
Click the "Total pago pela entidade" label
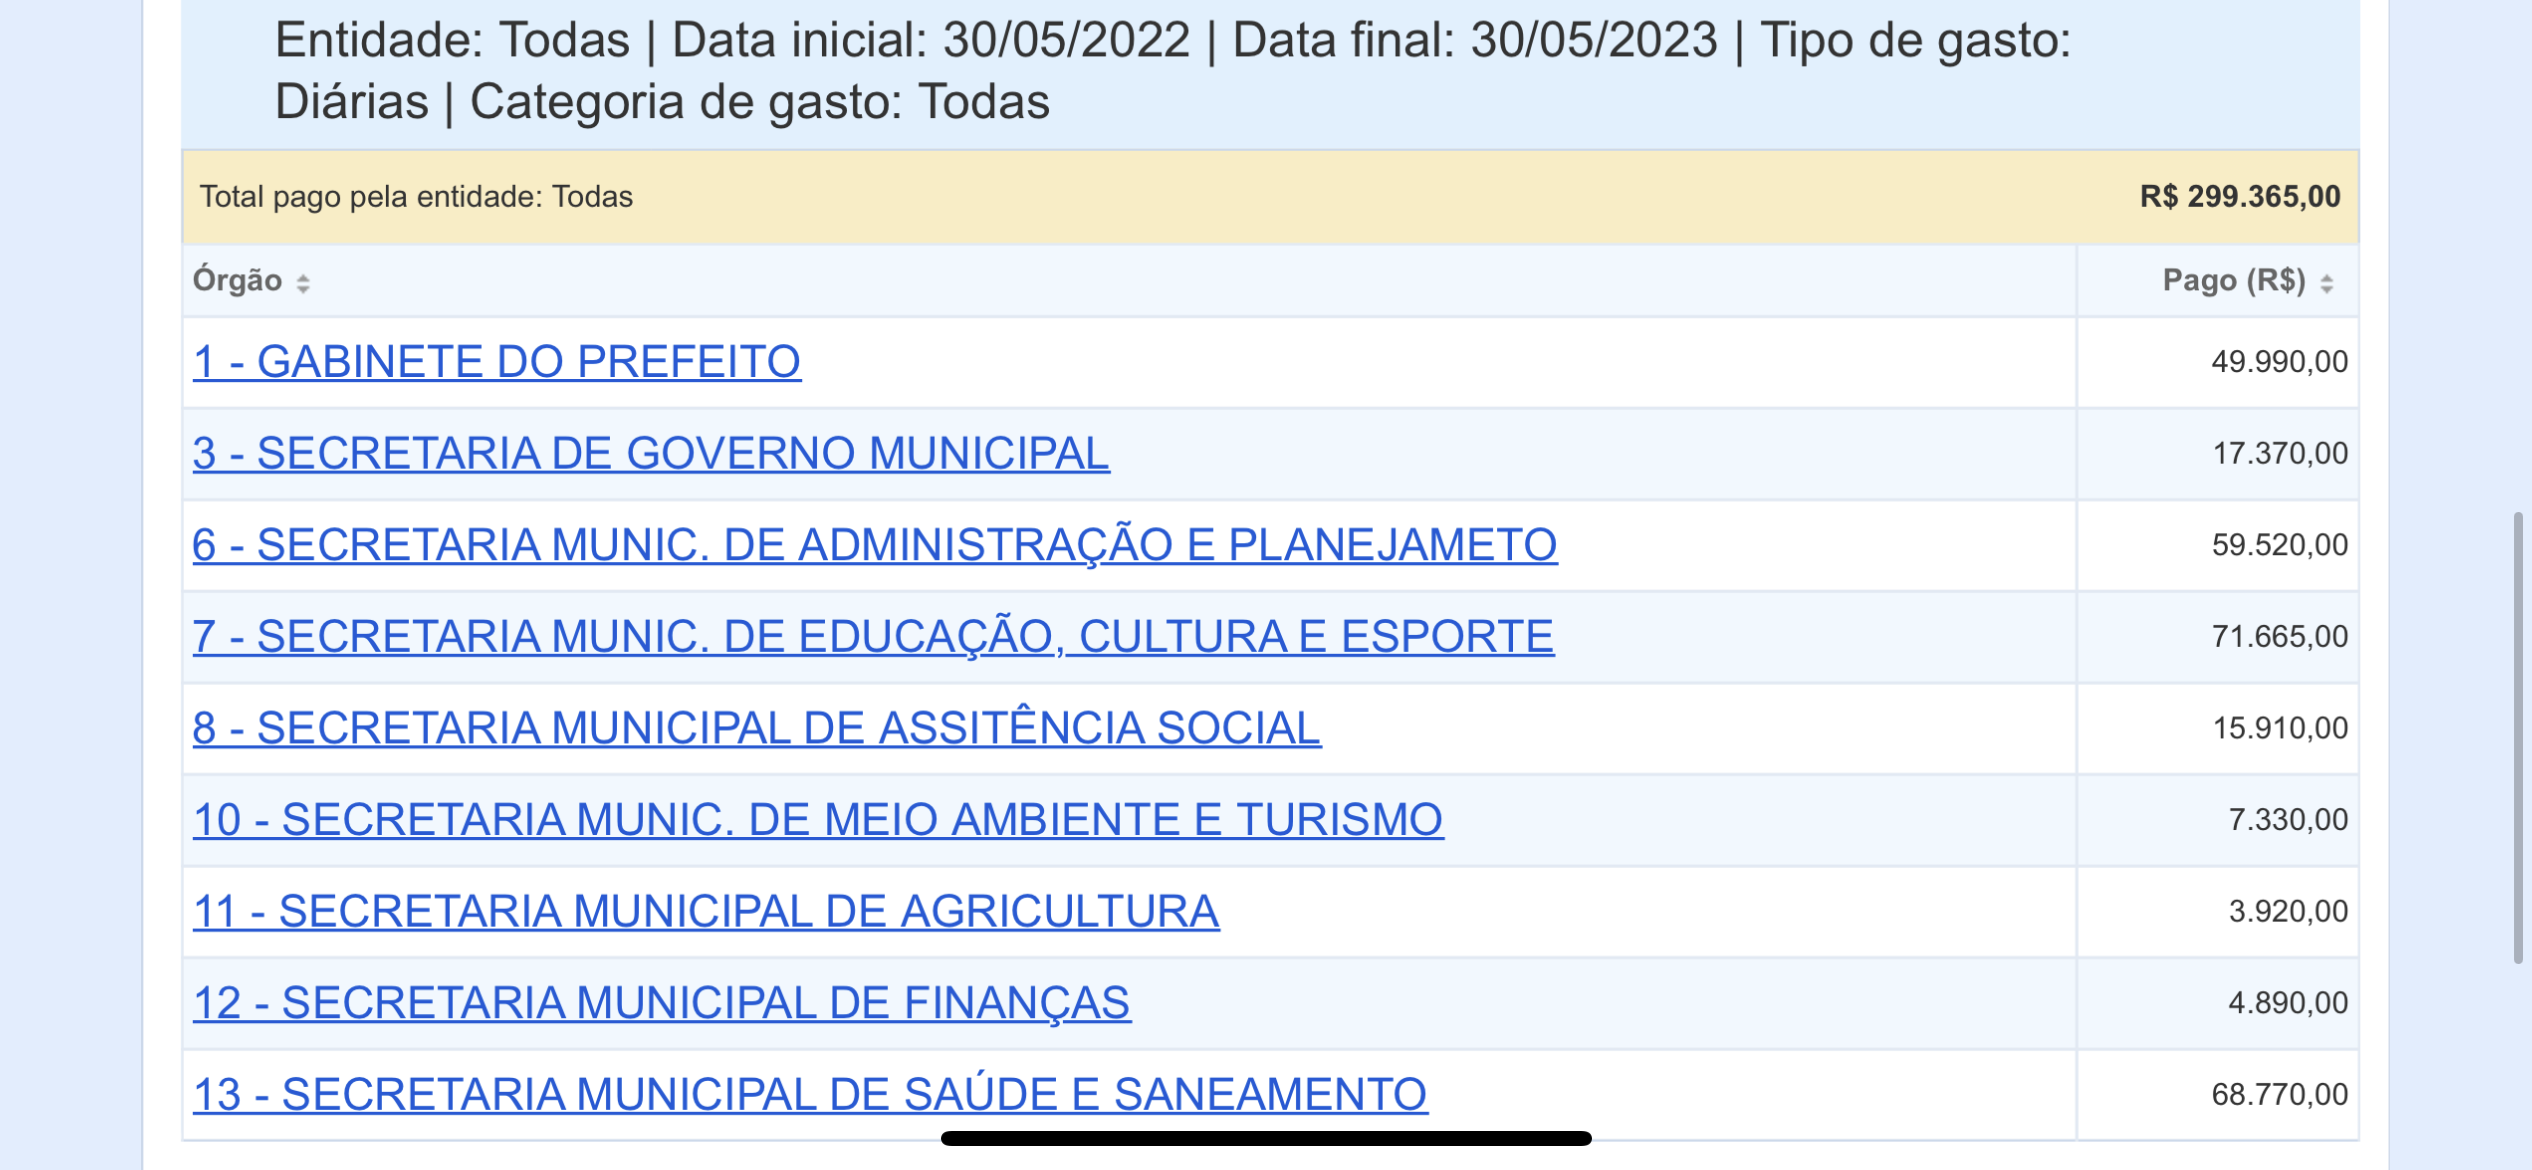[x=416, y=197]
